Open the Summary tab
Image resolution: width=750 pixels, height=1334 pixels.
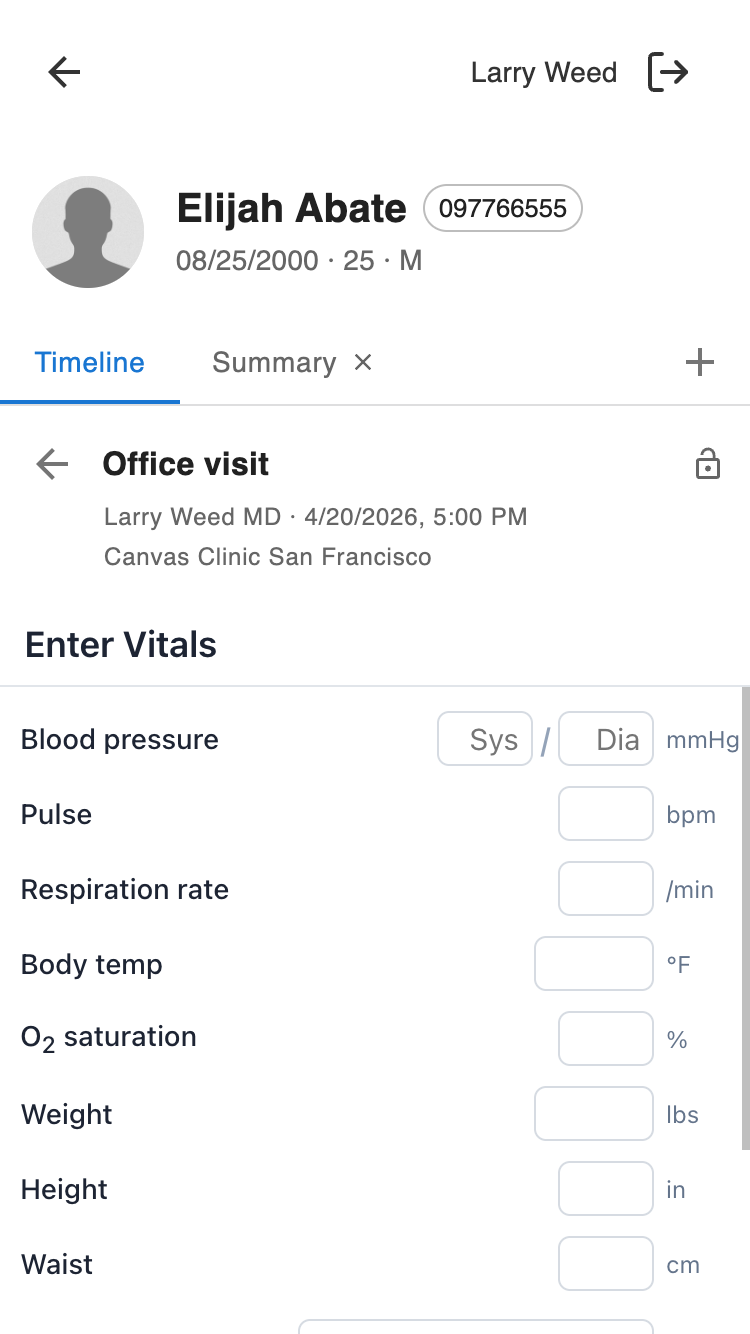pos(273,362)
